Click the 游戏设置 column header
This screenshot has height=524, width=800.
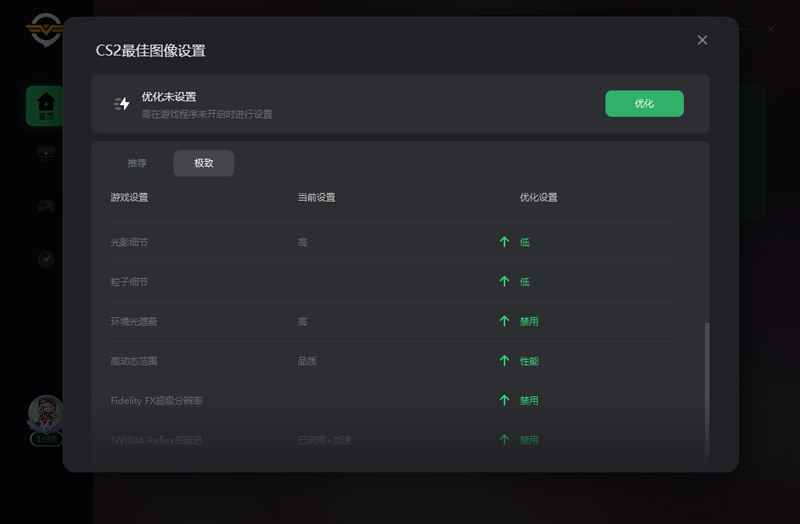point(129,197)
